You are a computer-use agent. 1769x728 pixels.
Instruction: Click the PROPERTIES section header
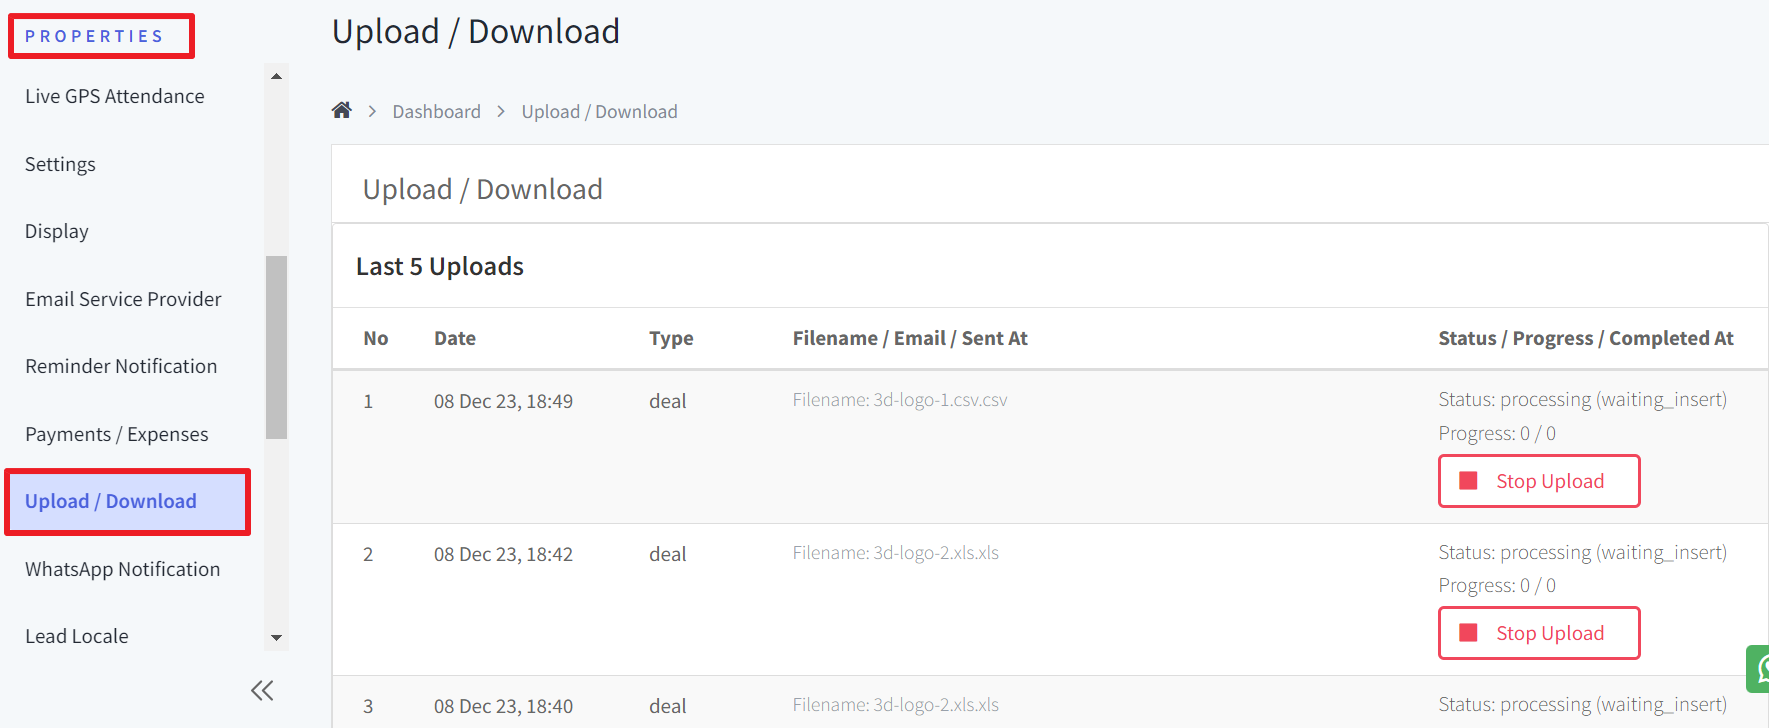point(95,36)
